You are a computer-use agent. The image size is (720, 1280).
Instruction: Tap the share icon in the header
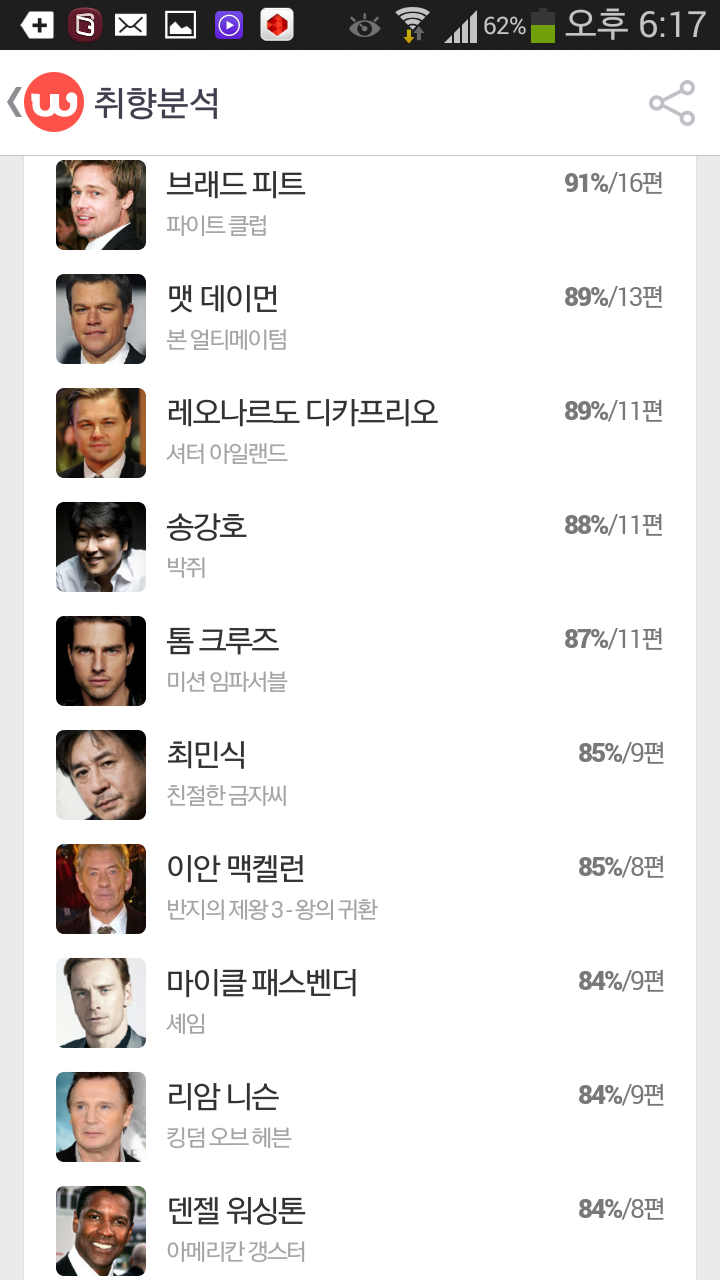tap(672, 103)
